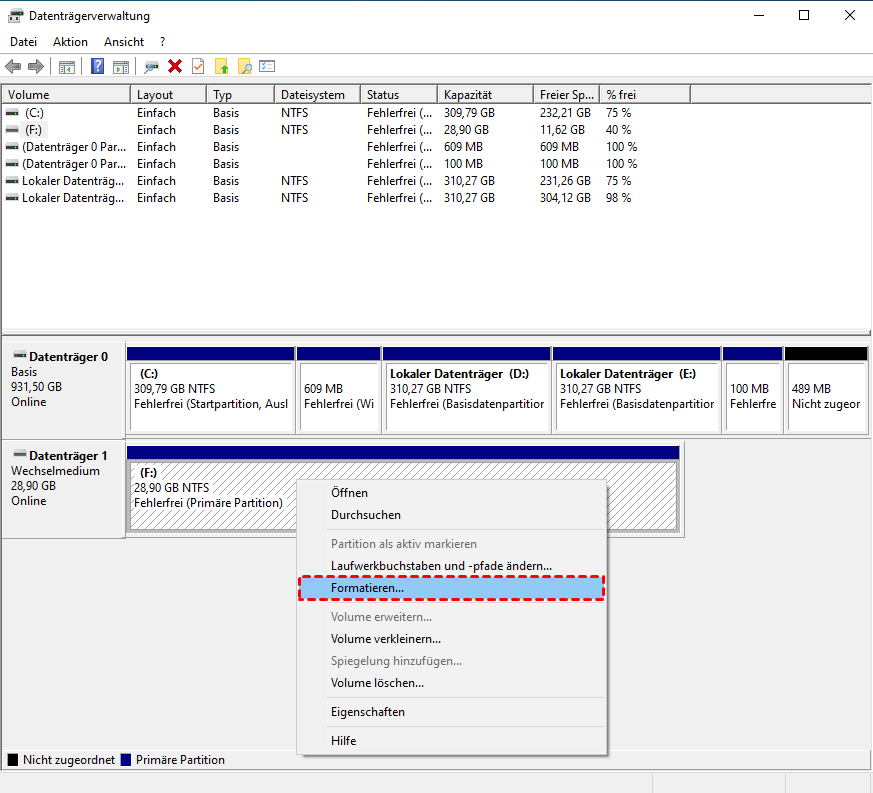This screenshot has width=873, height=793.
Task: Click Eigenschaften in the context menu
Action: click(368, 712)
